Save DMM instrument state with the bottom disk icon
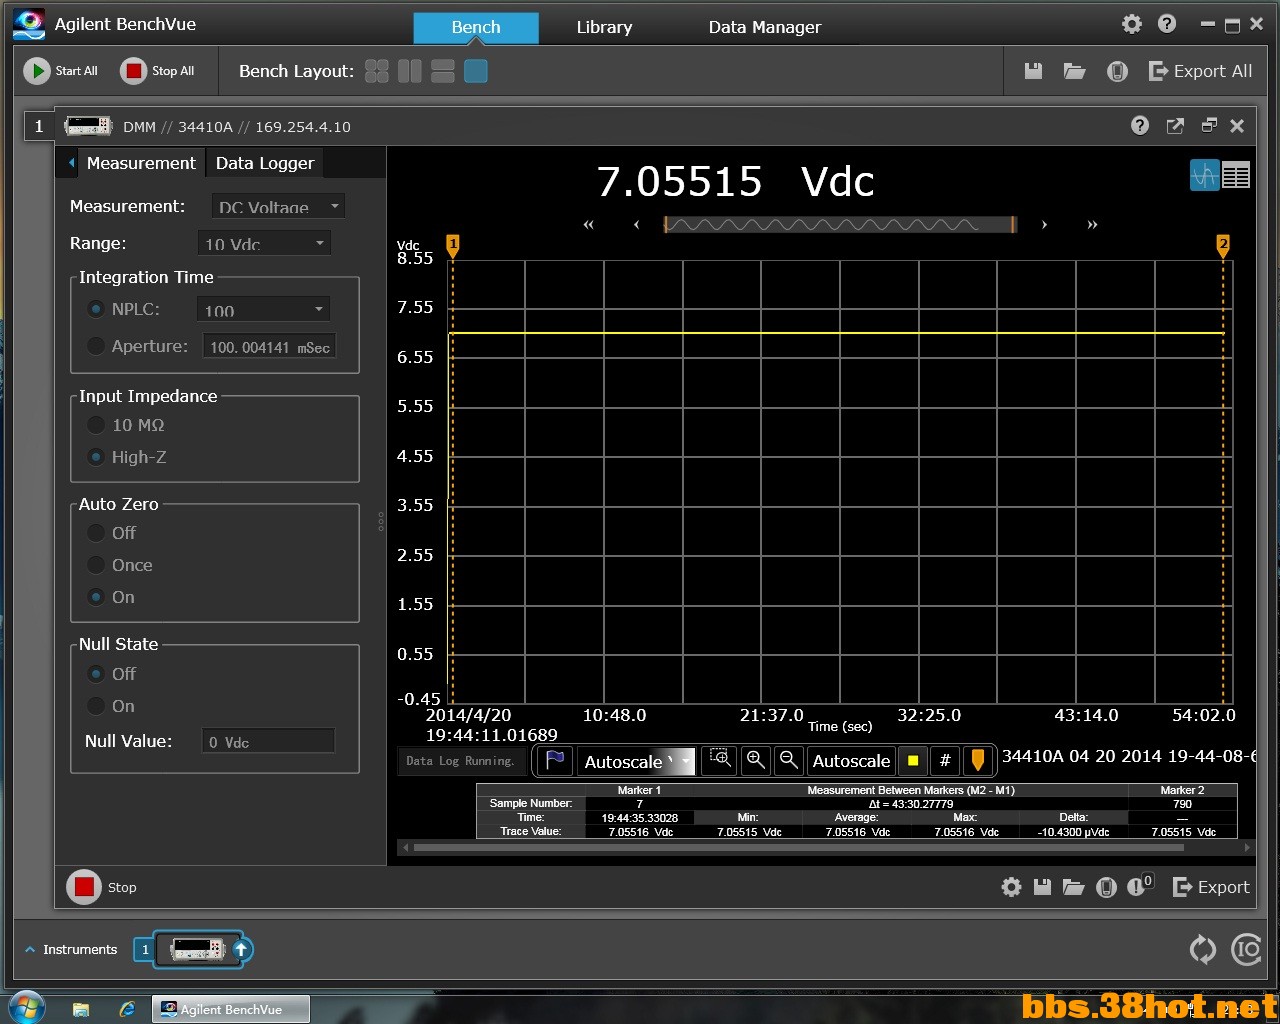This screenshot has width=1280, height=1024. [x=1042, y=887]
